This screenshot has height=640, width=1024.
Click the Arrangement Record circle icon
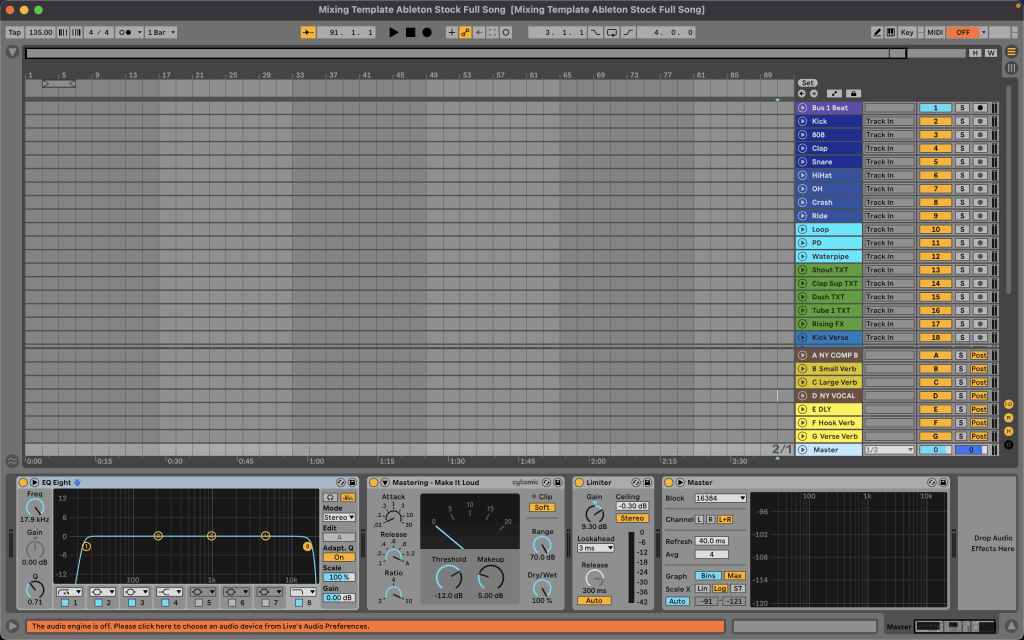pos(428,32)
